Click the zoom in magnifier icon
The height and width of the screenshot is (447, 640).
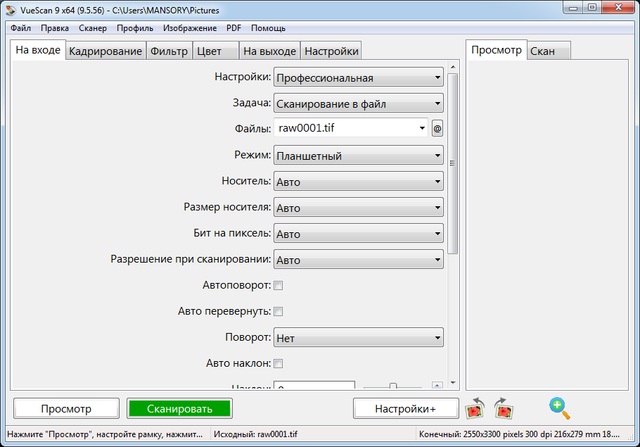[x=559, y=407]
